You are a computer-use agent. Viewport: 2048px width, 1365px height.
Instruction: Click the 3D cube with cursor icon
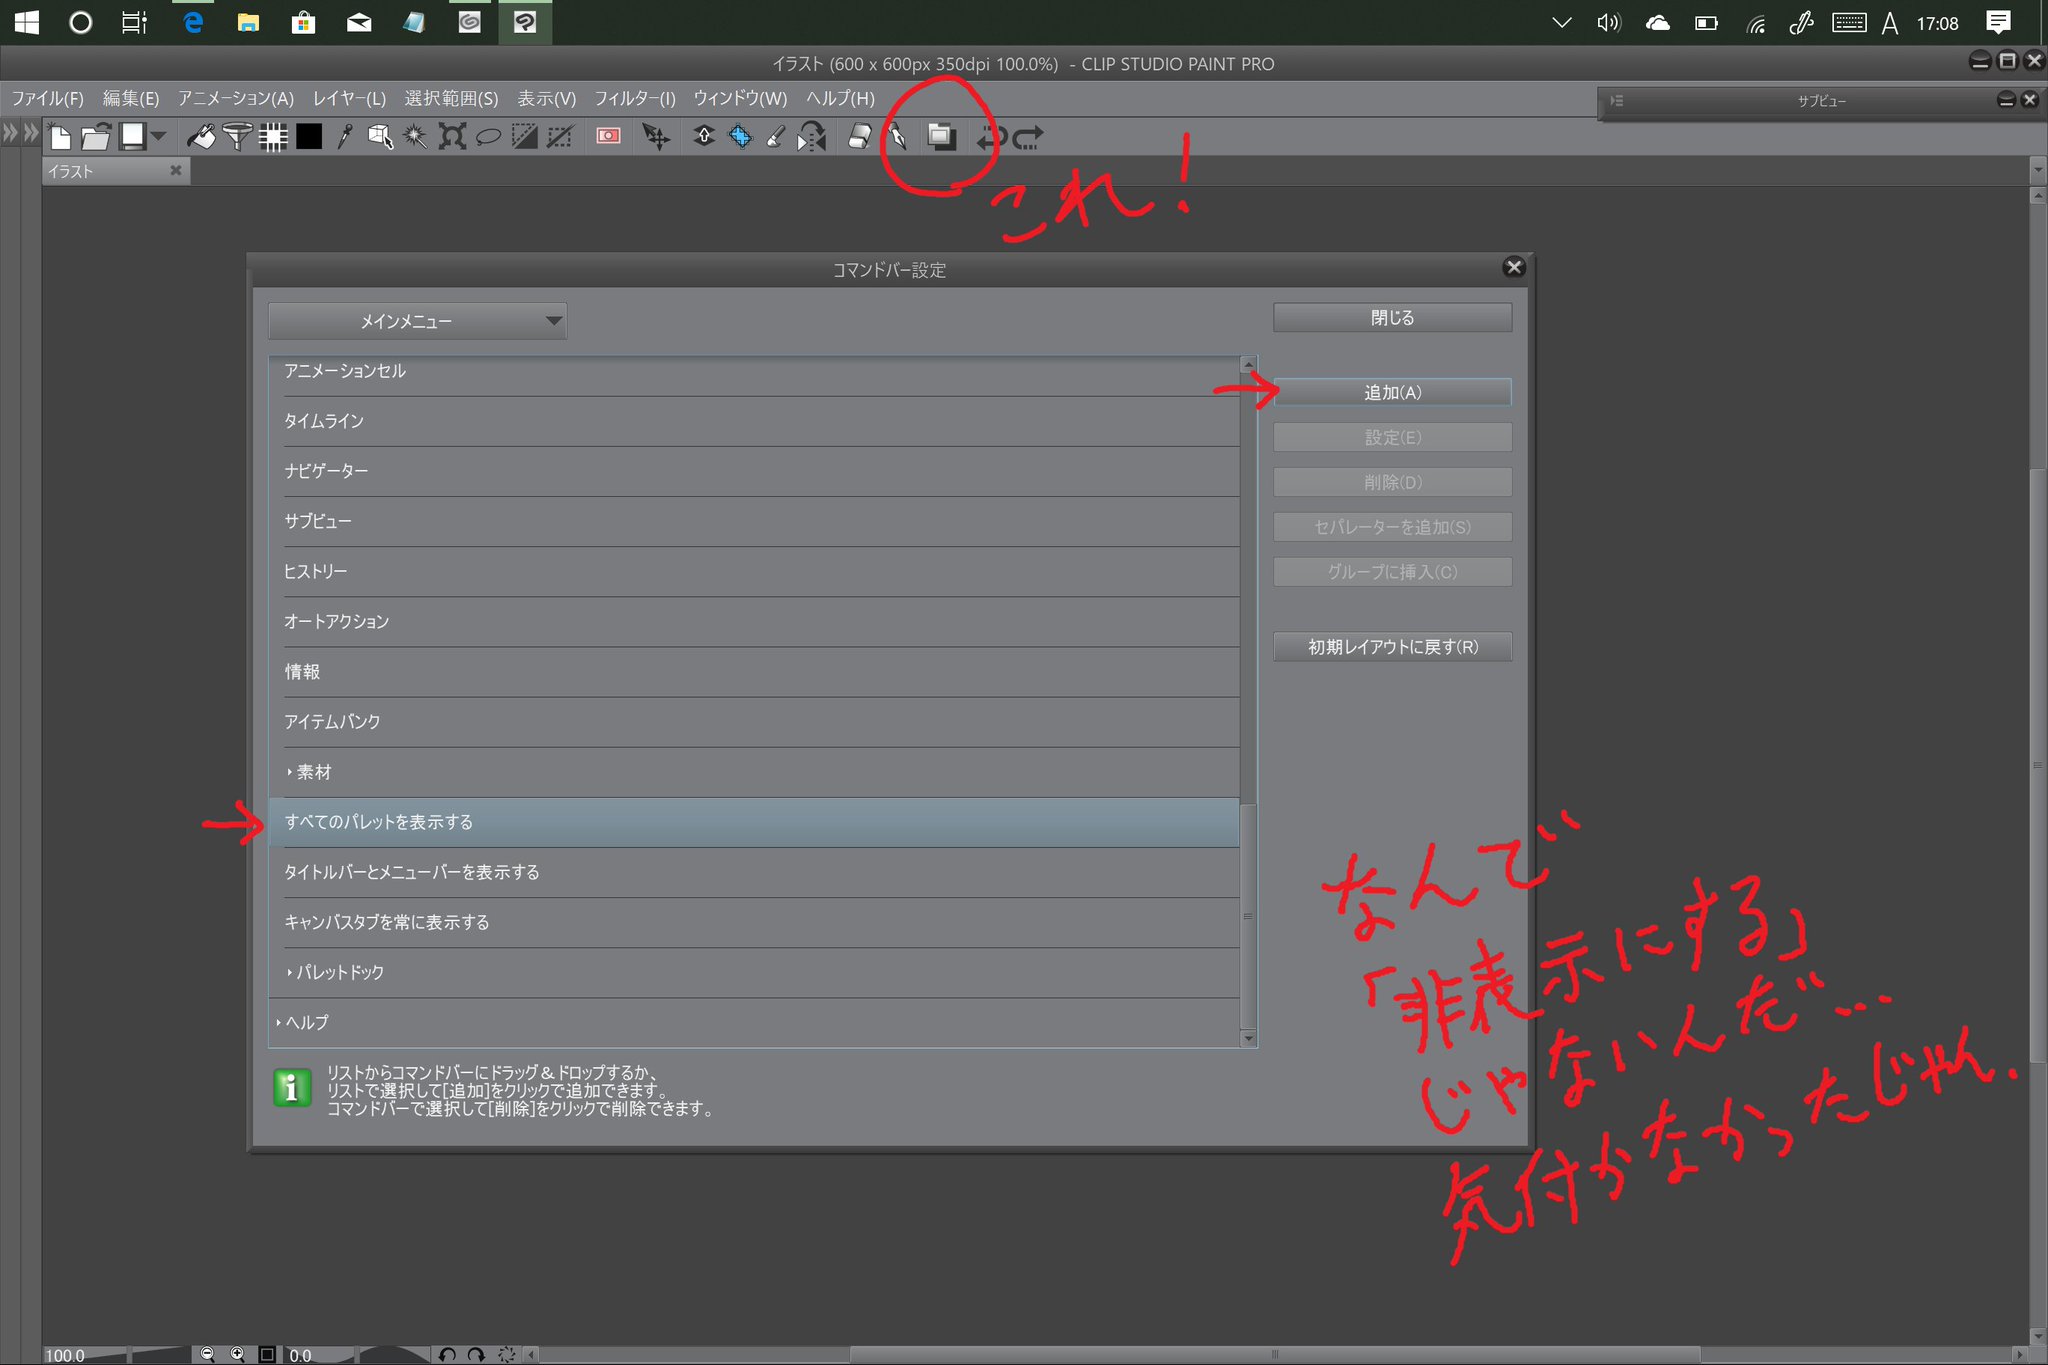pos(380,136)
